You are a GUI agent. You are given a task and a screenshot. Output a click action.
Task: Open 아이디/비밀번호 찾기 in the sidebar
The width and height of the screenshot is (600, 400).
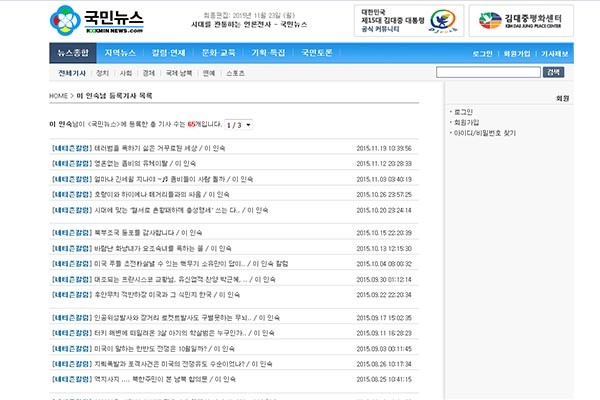484,133
